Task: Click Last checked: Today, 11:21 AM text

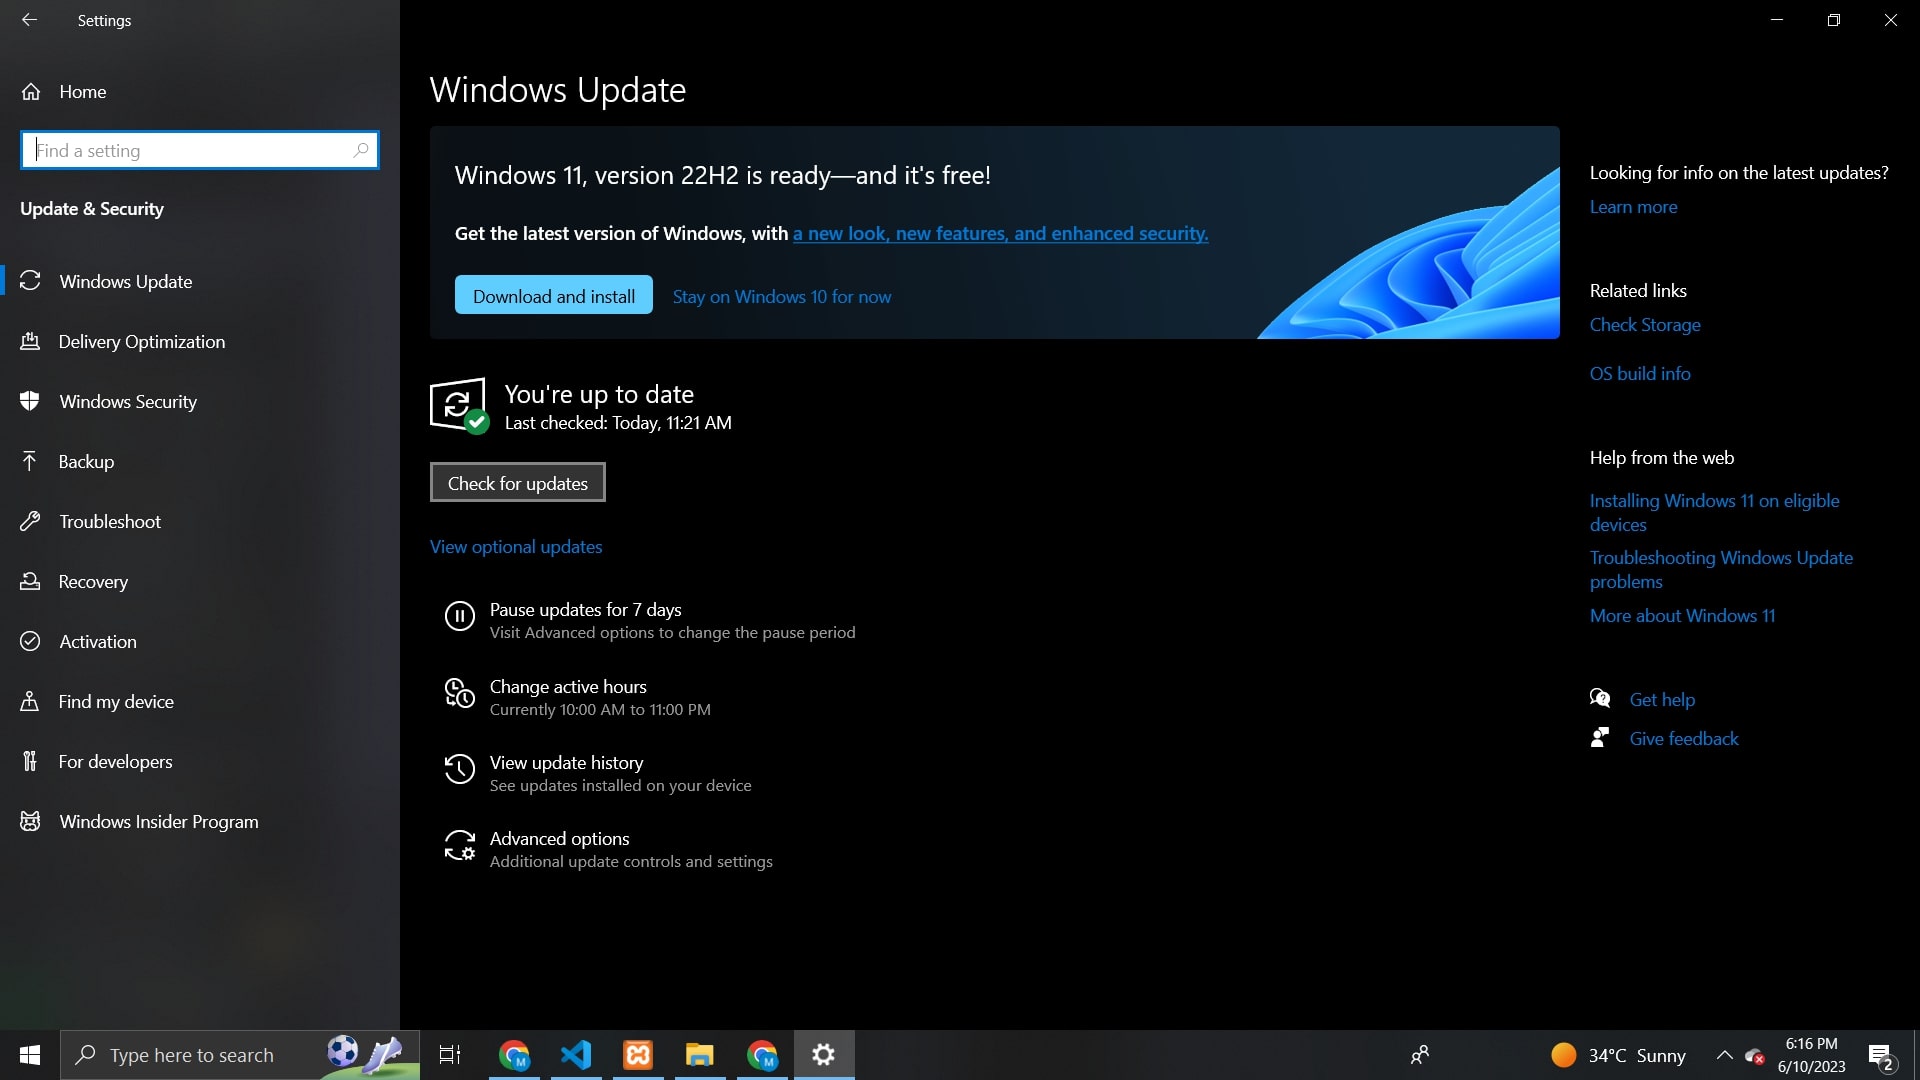Action: (x=618, y=423)
